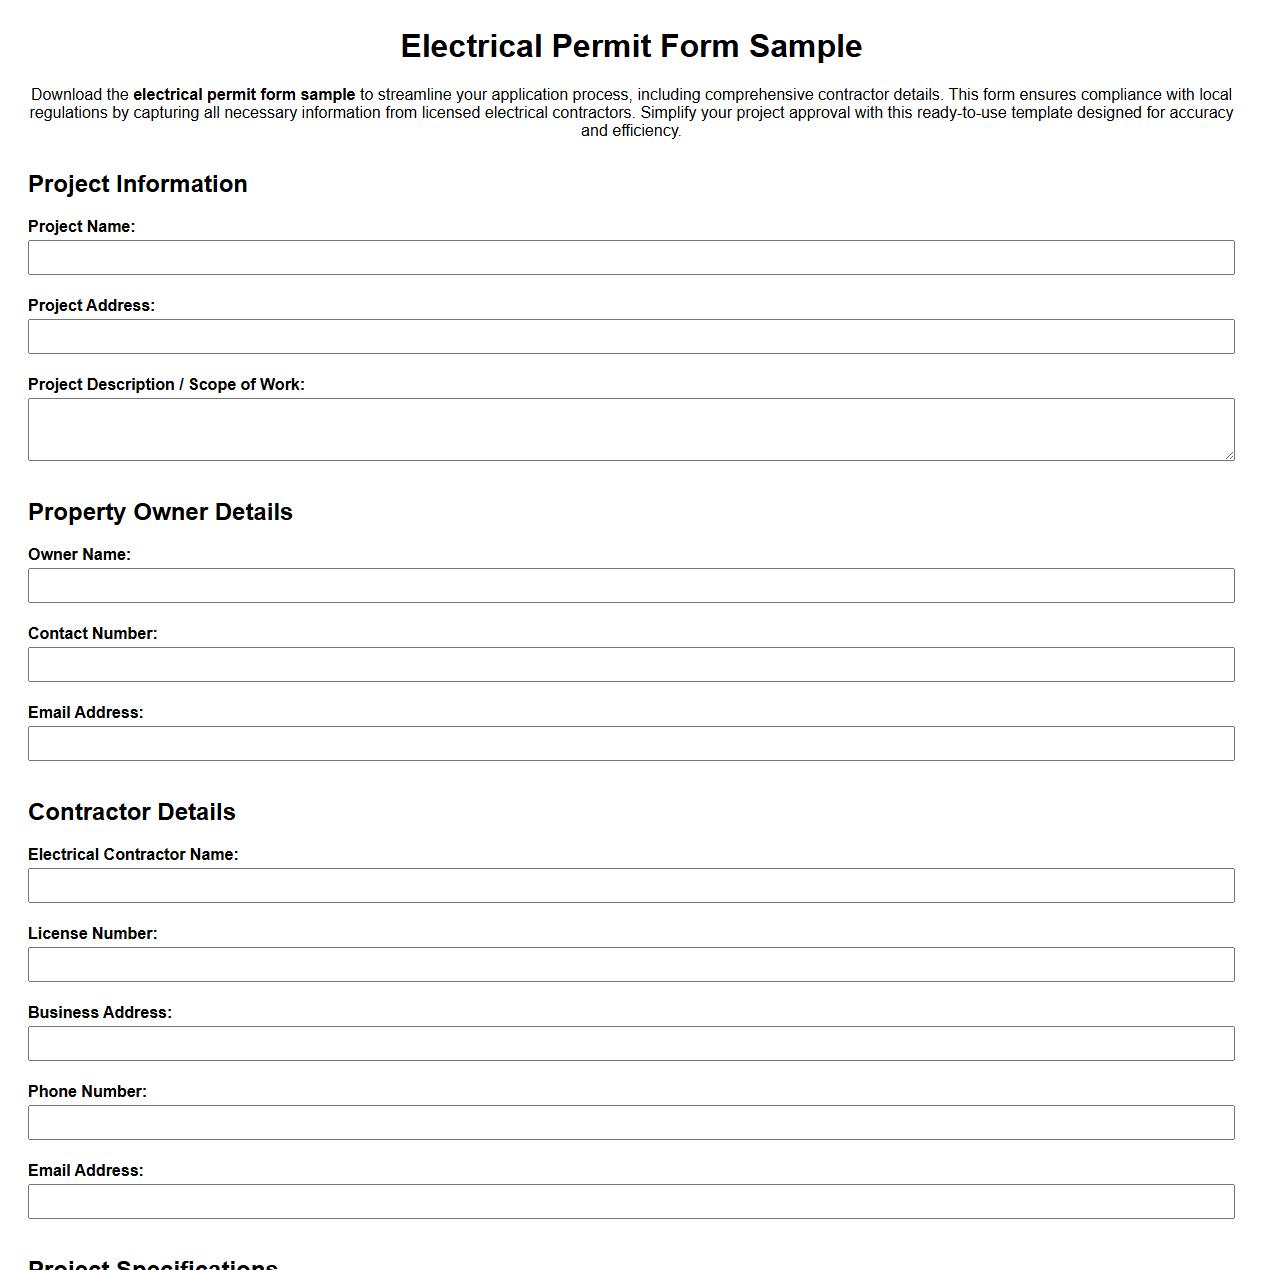Click the Business Address input field
This screenshot has height=1270, width=1263.
pyautogui.click(x=630, y=1043)
